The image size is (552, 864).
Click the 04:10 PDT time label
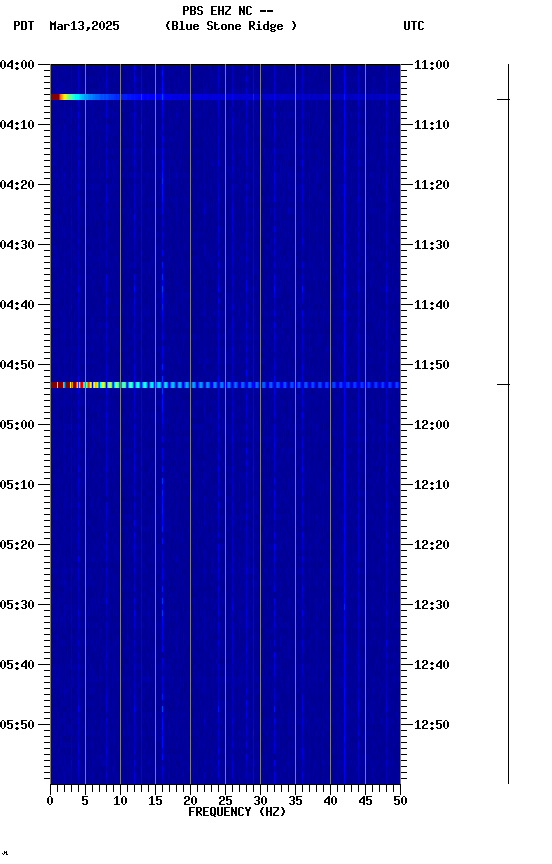point(17,125)
